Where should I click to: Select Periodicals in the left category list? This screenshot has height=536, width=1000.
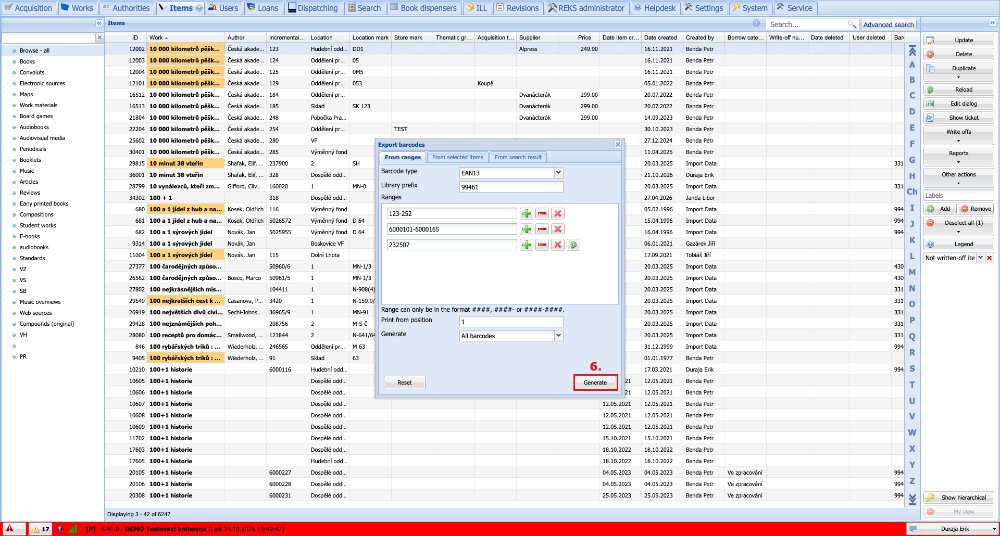[33, 149]
